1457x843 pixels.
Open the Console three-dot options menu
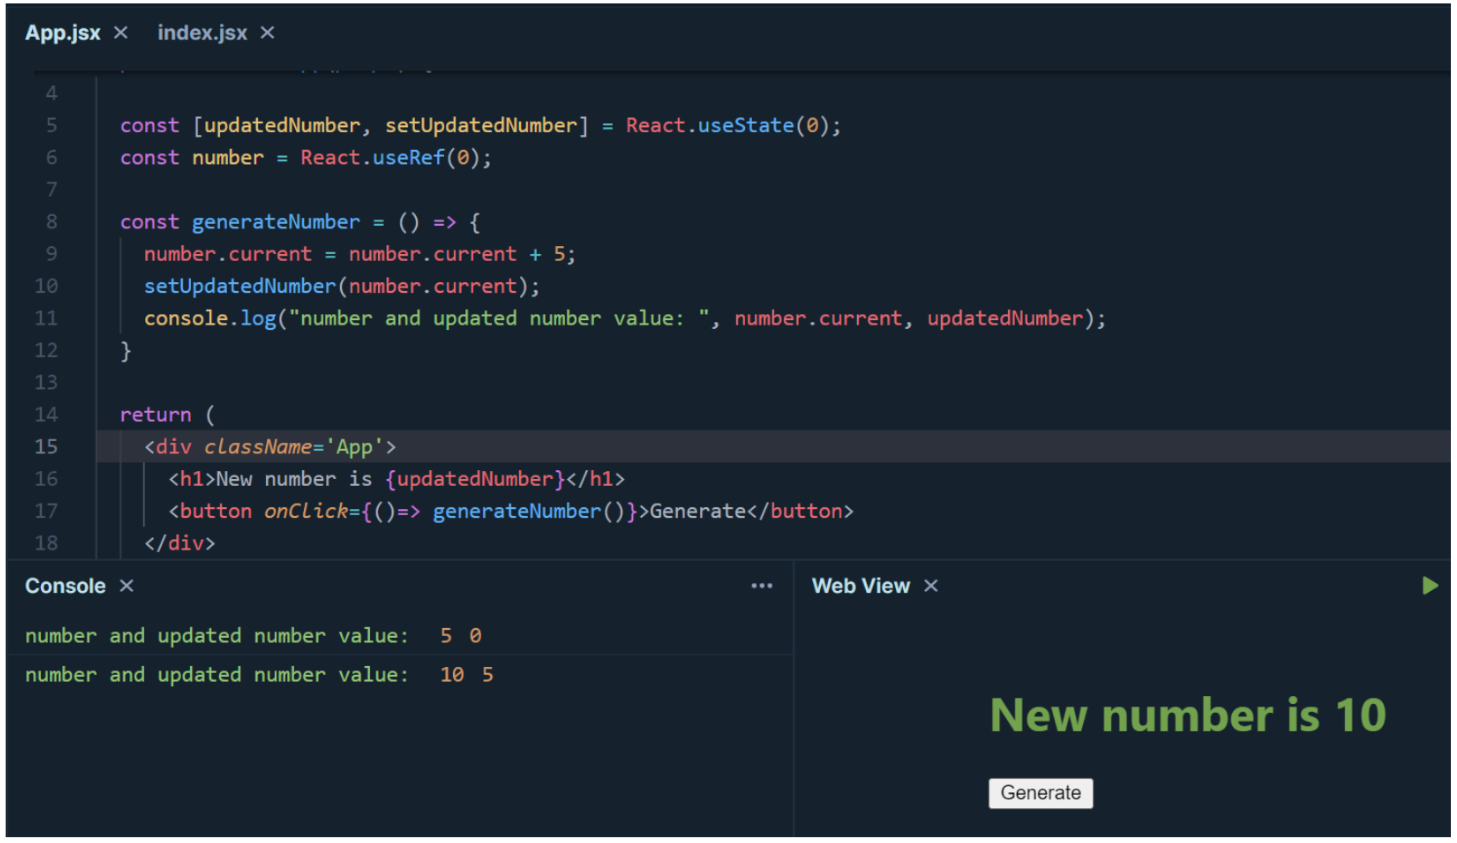762,586
